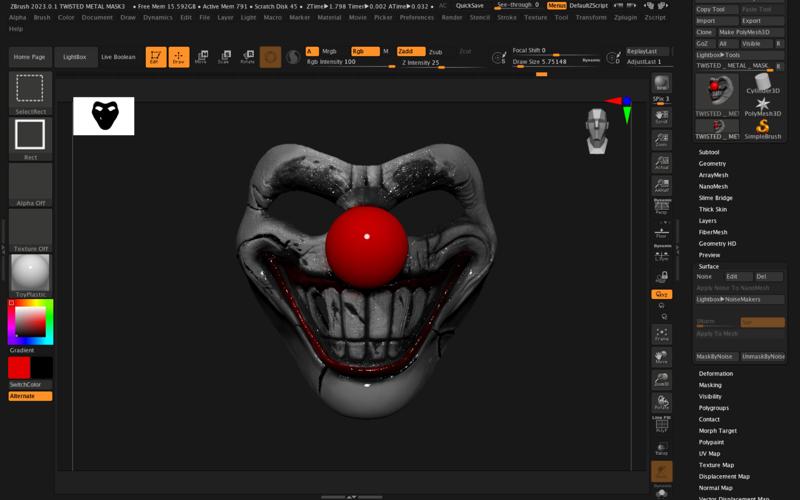The width and height of the screenshot is (800, 500).
Task: Enable Zsub sculpt mode
Action: click(436, 52)
